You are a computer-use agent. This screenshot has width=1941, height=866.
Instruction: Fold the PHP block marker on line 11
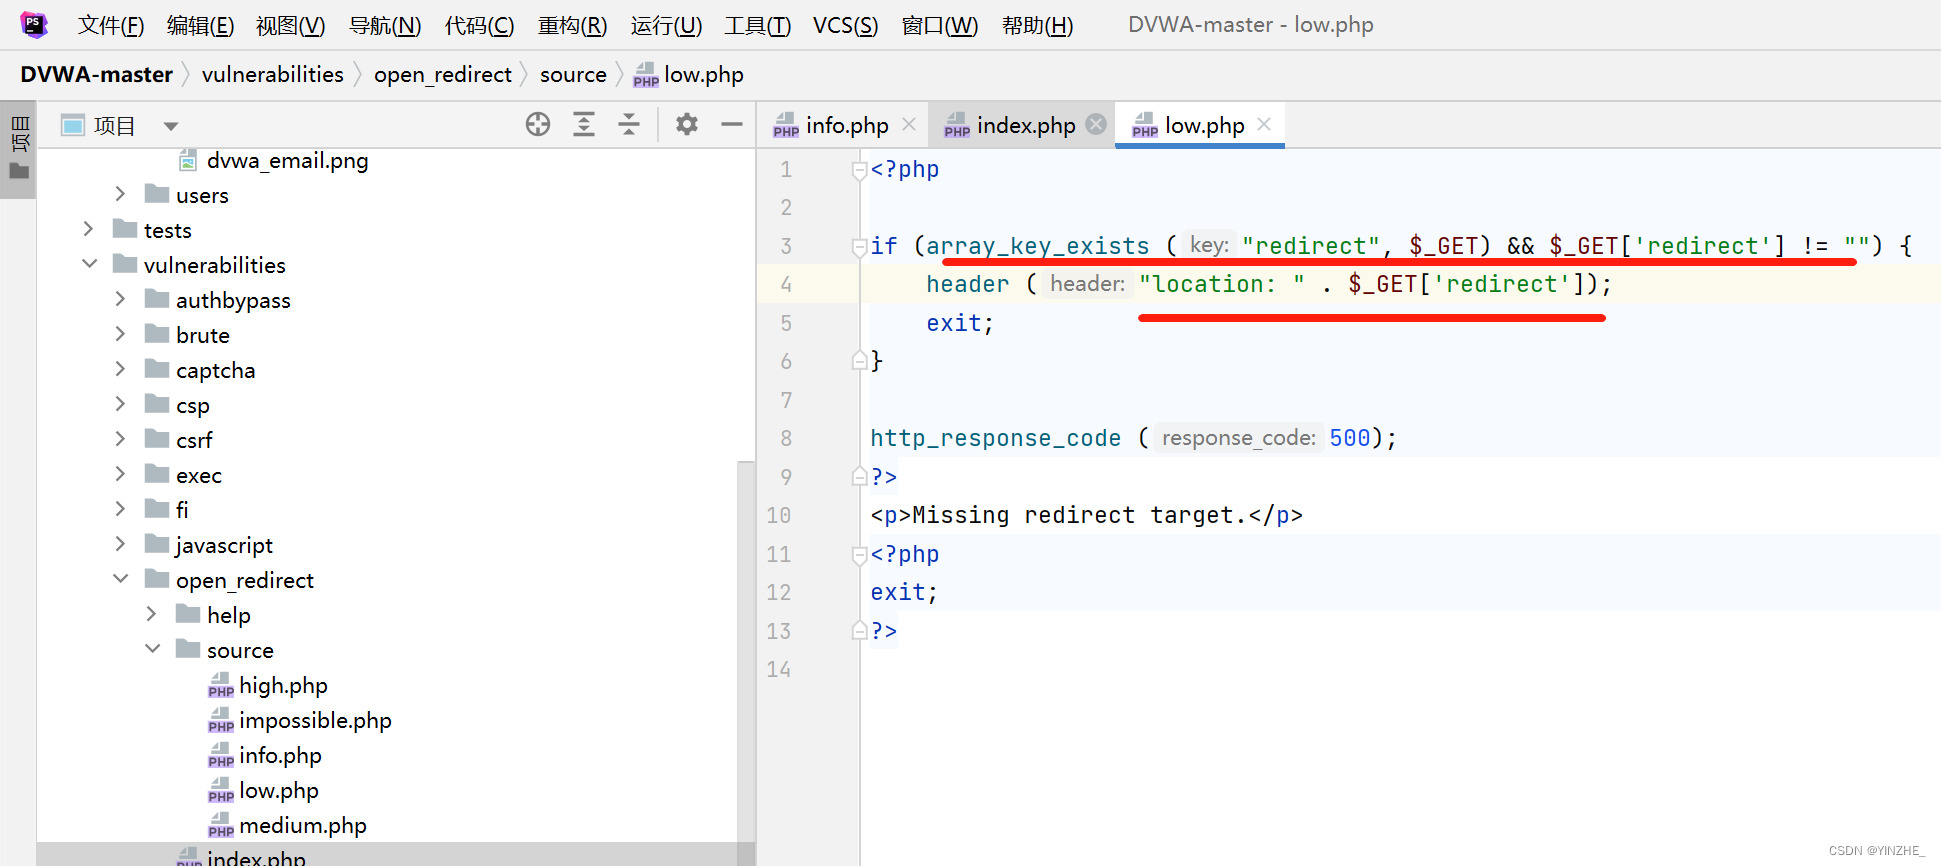(859, 555)
